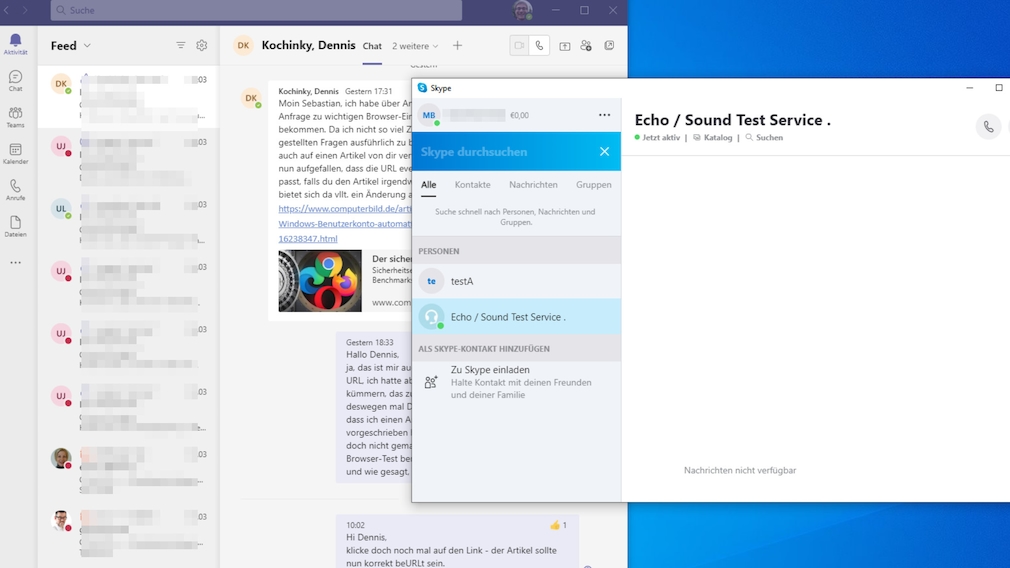Open the computerbild.de link in chat
This screenshot has width=1010, height=568.
[x=345, y=223]
